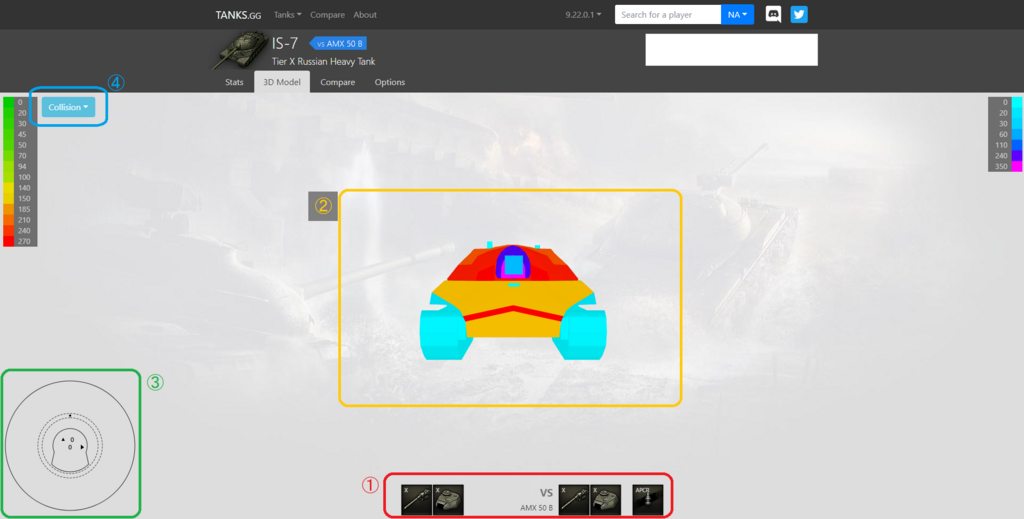This screenshot has height=519, width=1024.
Task: Click the 70 green legend swatch
Action: point(8,155)
